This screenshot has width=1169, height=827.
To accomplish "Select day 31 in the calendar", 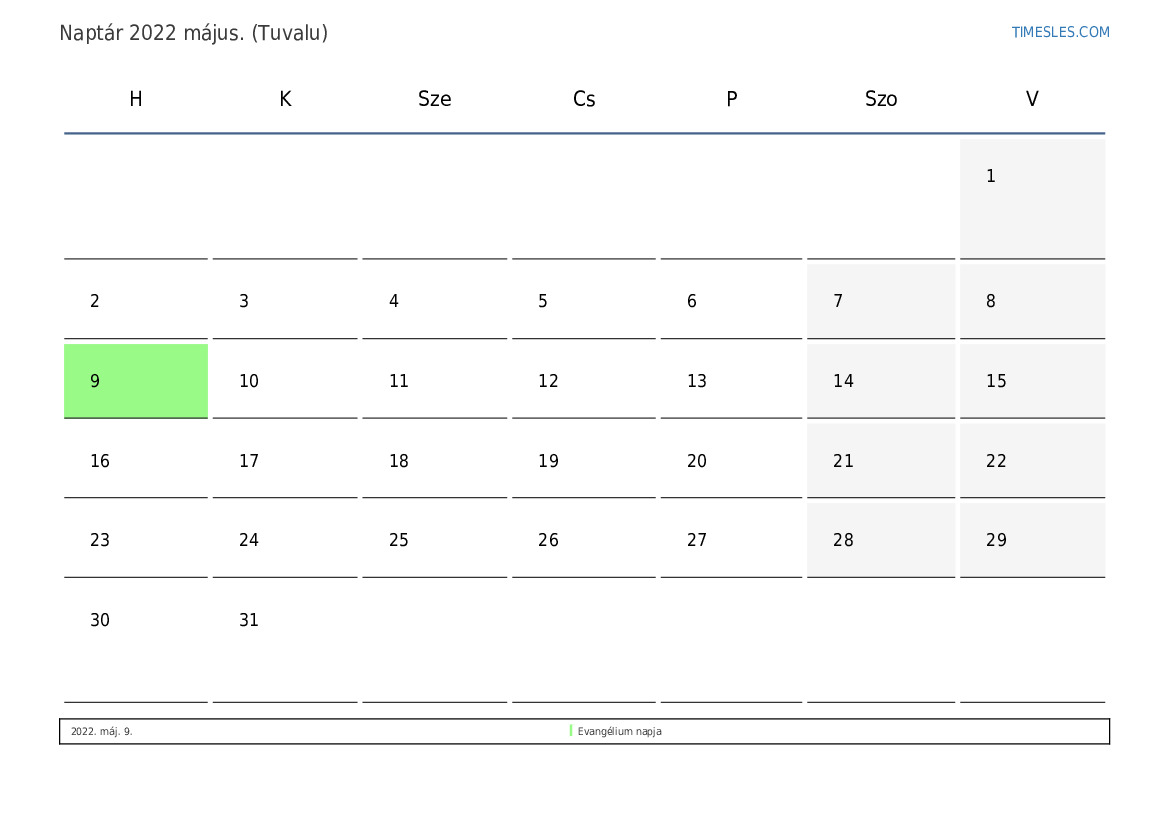I will (284, 638).
